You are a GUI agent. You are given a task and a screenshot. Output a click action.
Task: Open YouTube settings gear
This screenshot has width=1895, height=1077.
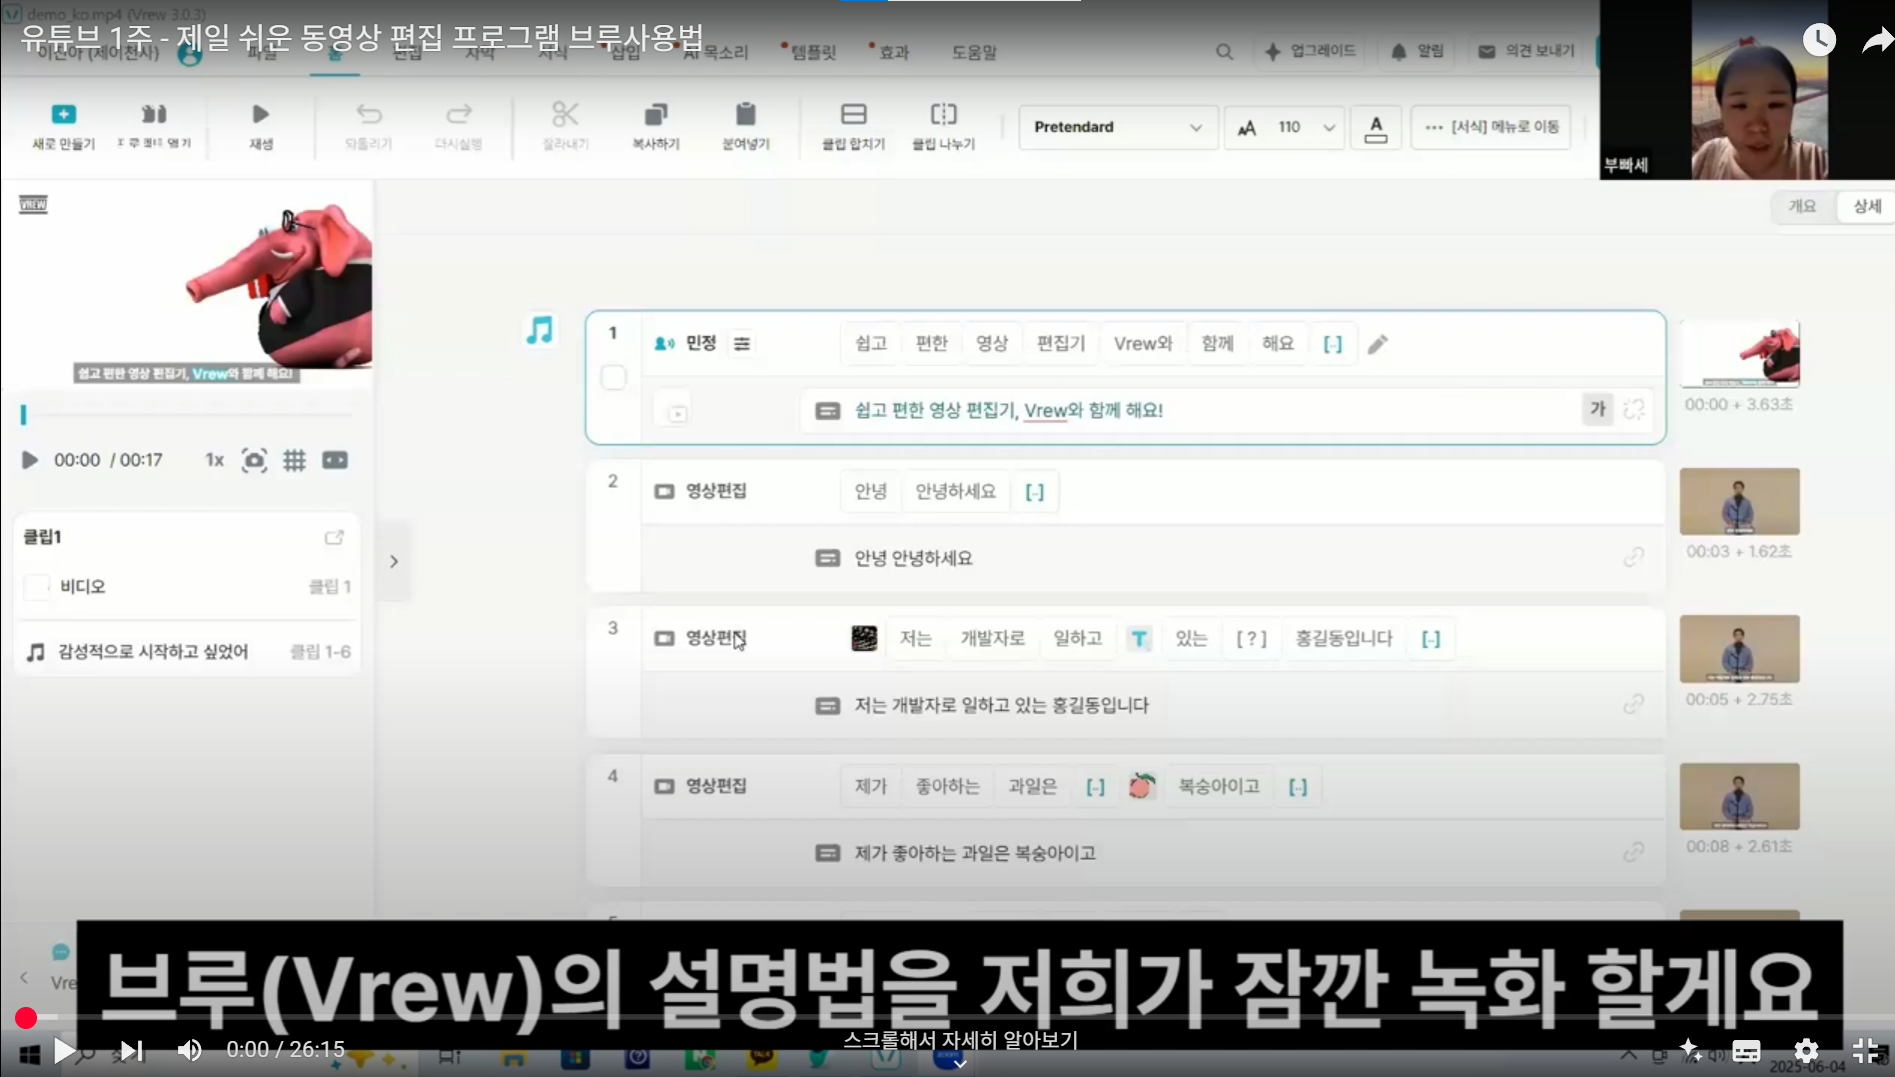[x=1806, y=1050]
